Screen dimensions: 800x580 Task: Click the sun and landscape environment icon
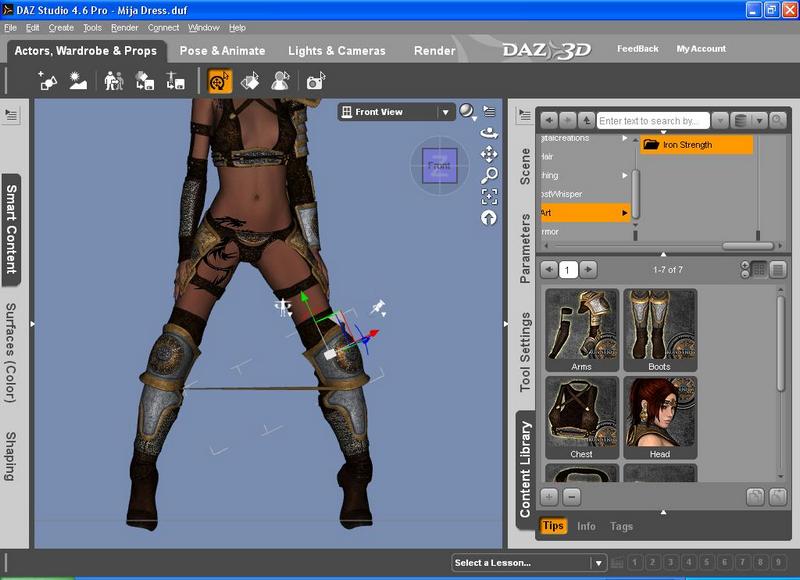coord(78,81)
